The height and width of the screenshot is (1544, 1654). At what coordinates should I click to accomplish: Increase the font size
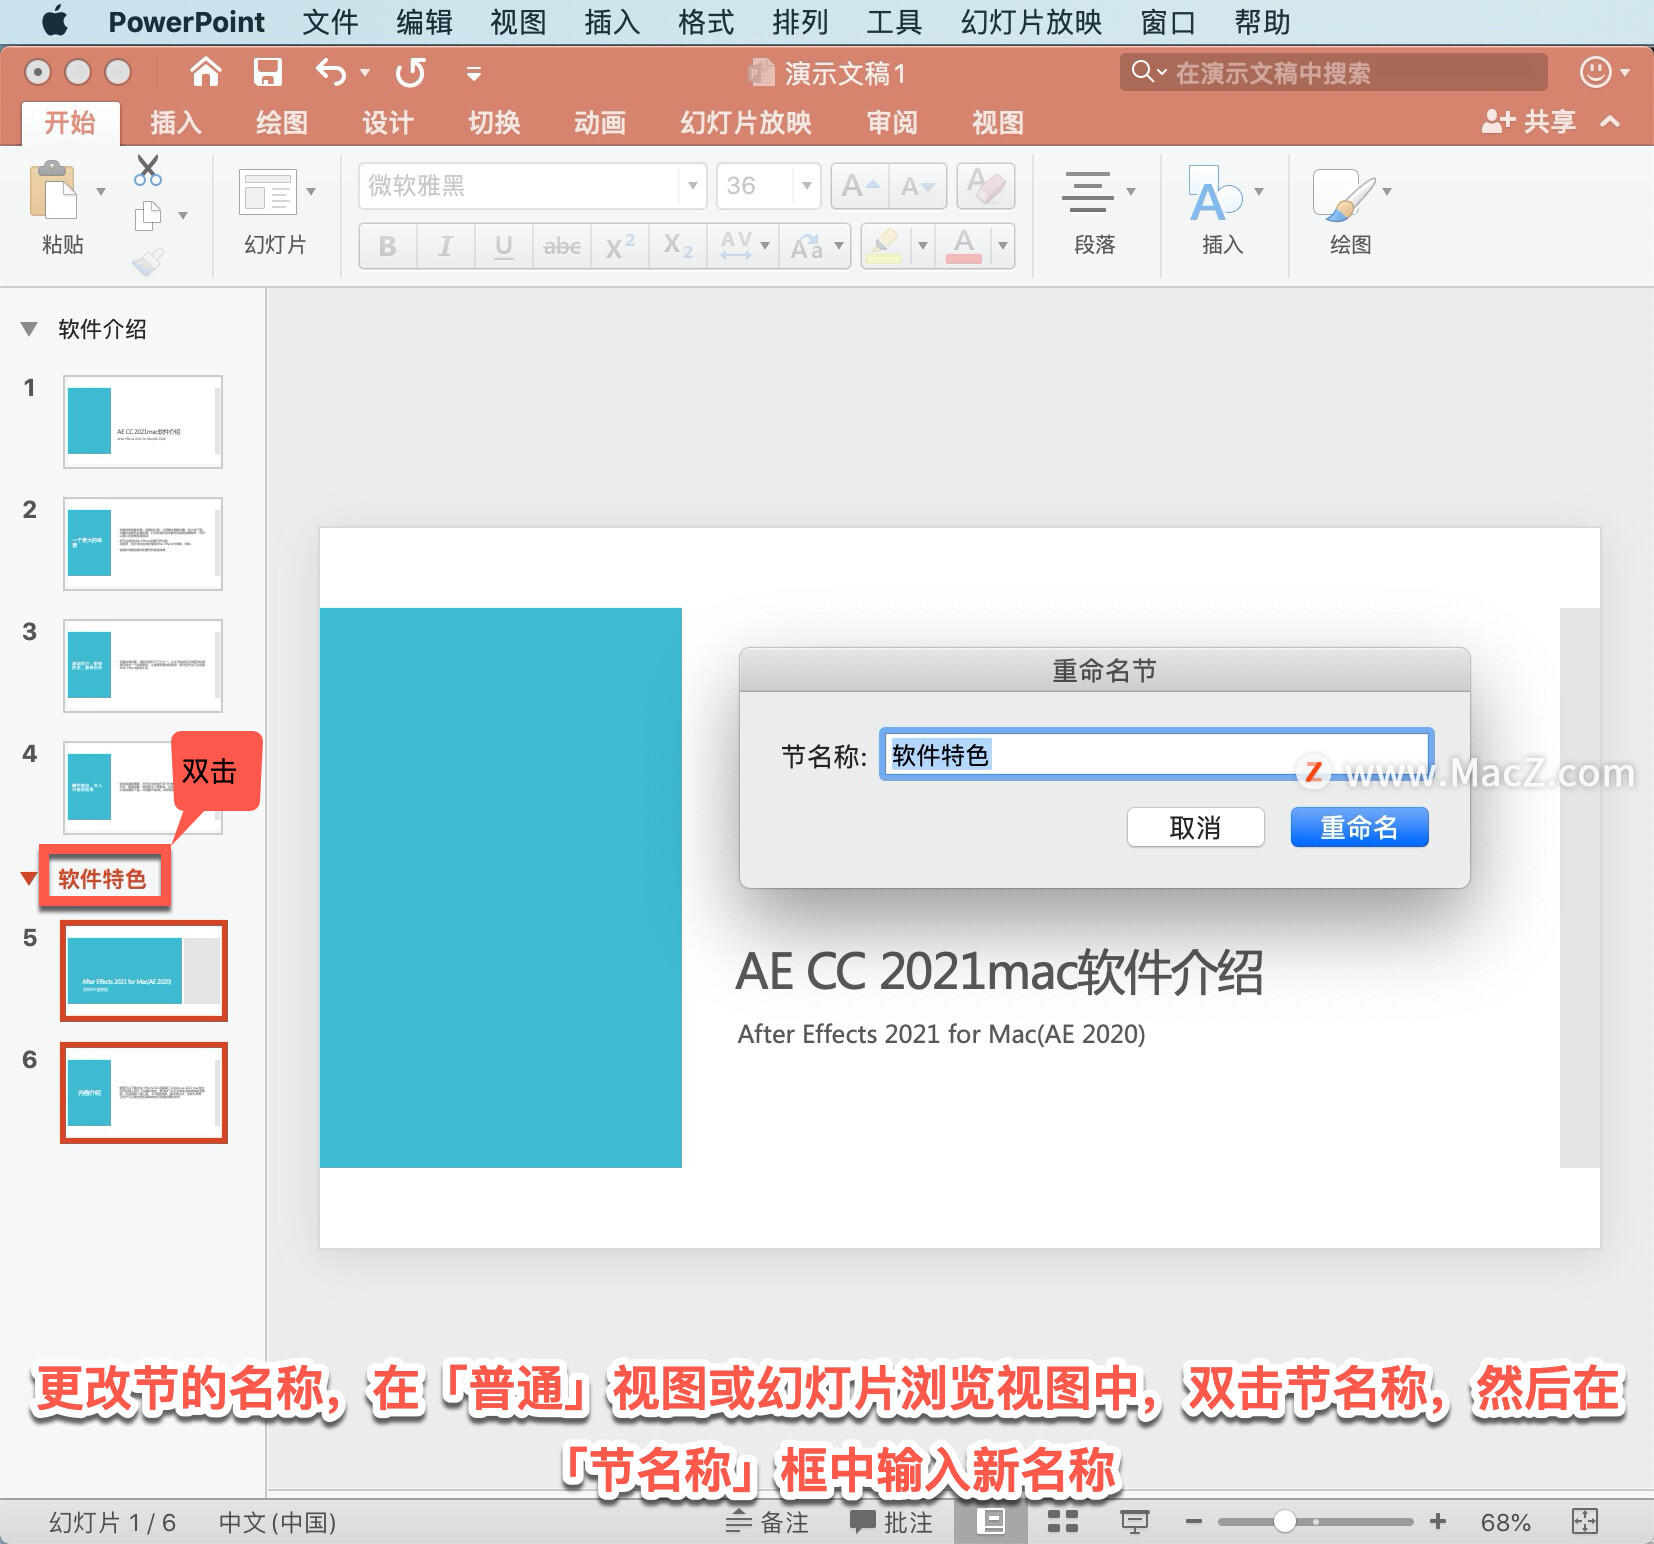[860, 186]
